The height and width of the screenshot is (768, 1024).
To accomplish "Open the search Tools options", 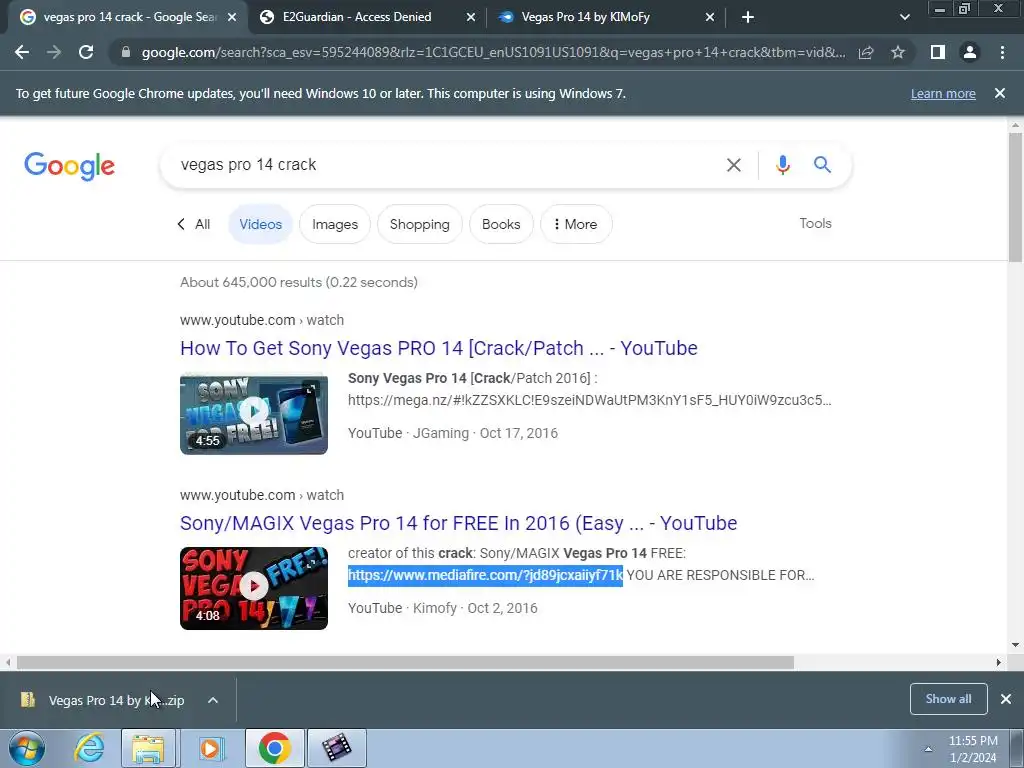I will click(815, 223).
